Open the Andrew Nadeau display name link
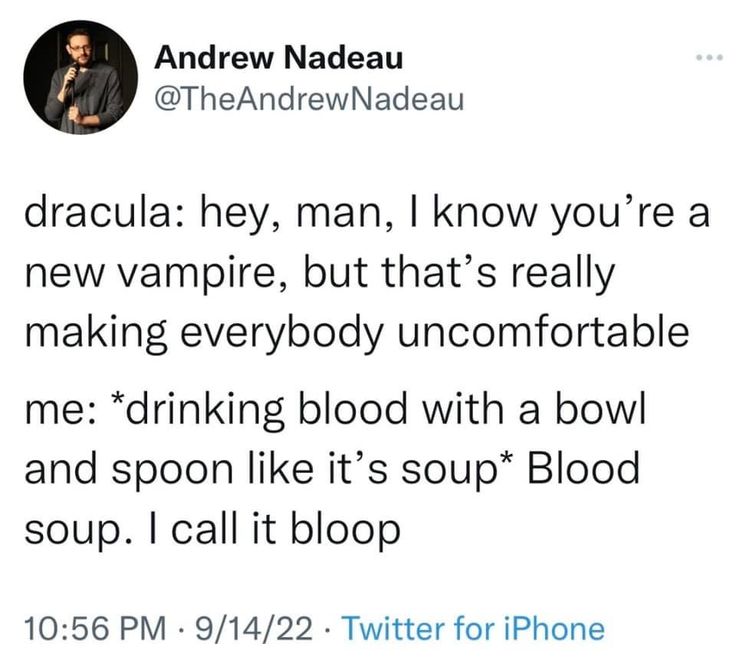 tap(279, 58)
